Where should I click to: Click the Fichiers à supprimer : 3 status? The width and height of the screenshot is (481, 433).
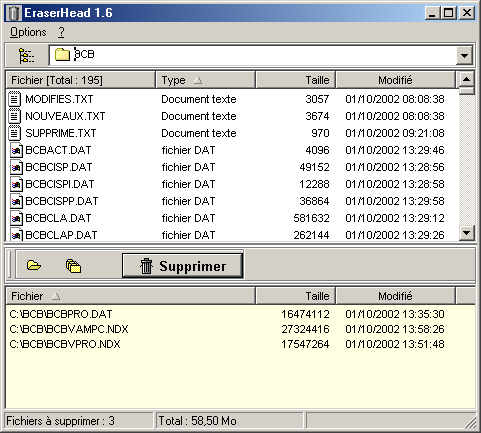(x=79, y=421)
